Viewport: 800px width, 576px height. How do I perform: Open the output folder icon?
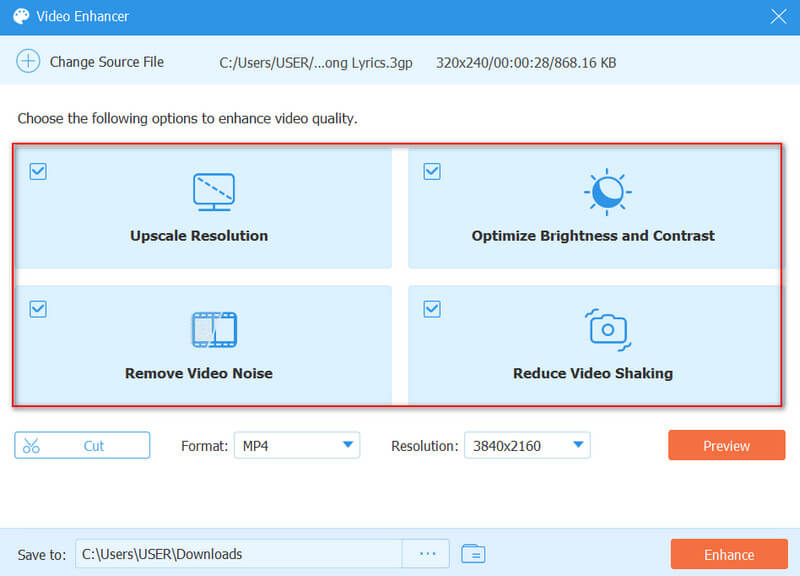pyautogui.click(x=473, y=554)
